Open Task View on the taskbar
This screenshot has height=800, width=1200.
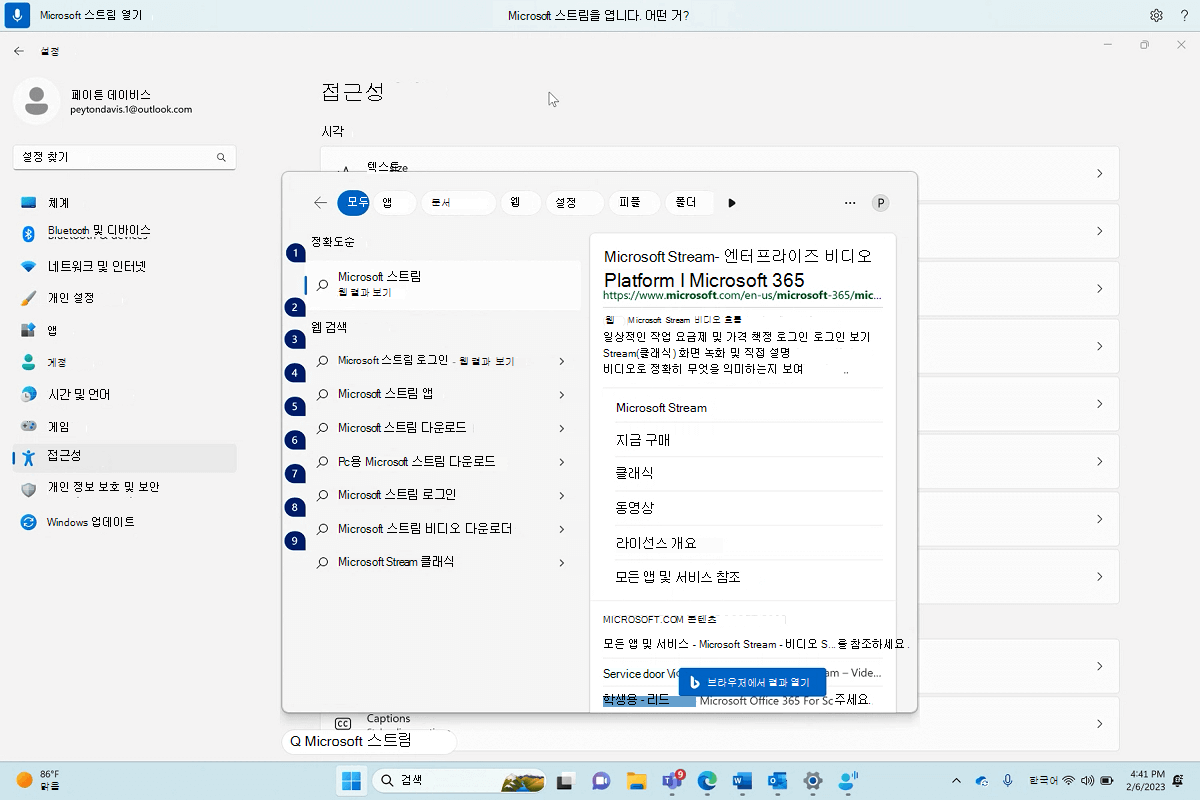565,781
